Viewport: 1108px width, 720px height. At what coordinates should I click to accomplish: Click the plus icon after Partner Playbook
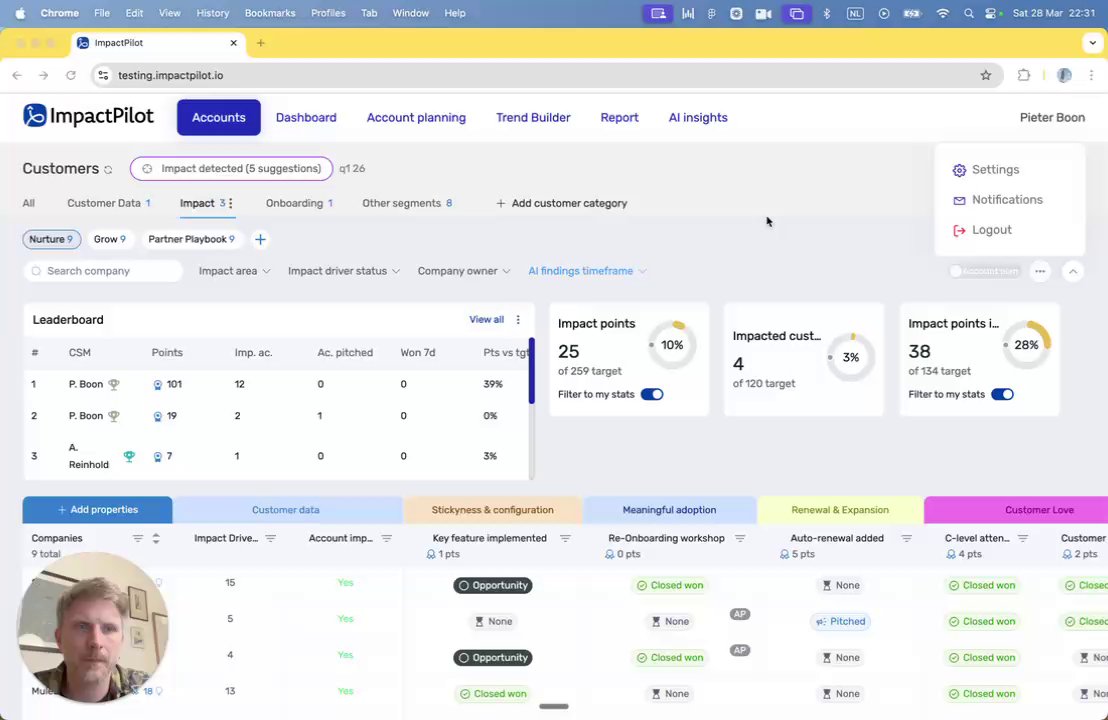pos(260,240)
